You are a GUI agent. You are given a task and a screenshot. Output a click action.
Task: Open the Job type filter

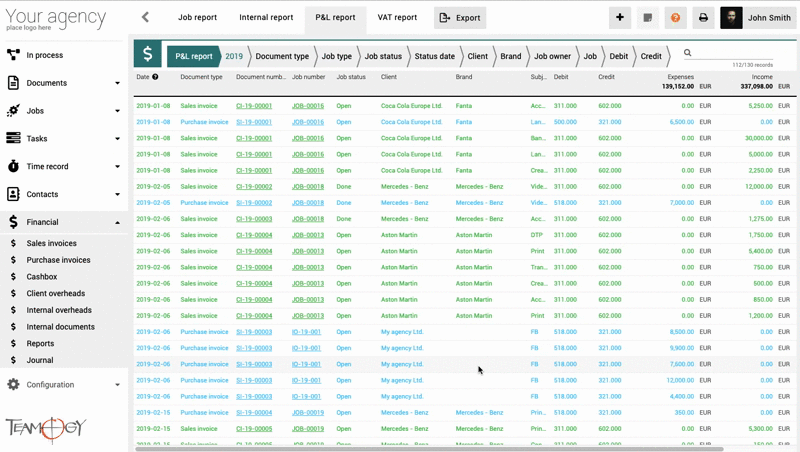pyautogui.click(x=336, y=56)
